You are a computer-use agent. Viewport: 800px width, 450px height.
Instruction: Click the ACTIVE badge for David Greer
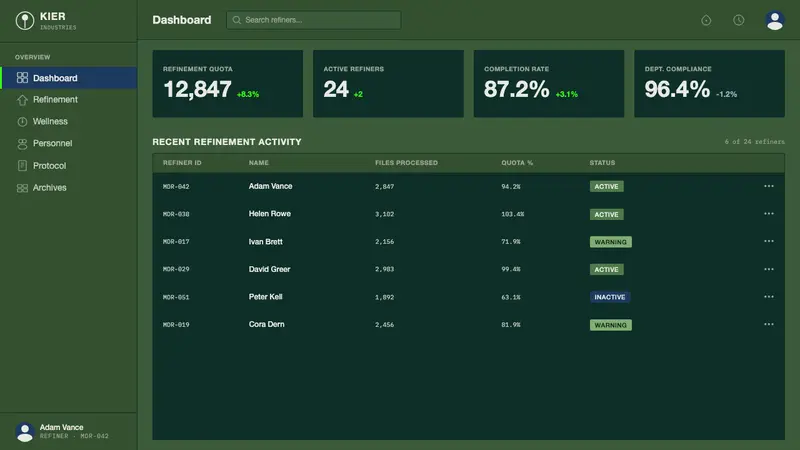pos(607,269)
